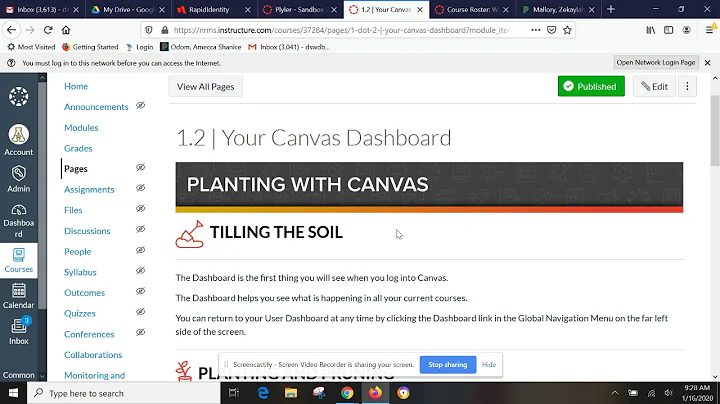Toggle visibility eye next to Files
Viewport: 720px width, 404px height.
coord(141,209)
